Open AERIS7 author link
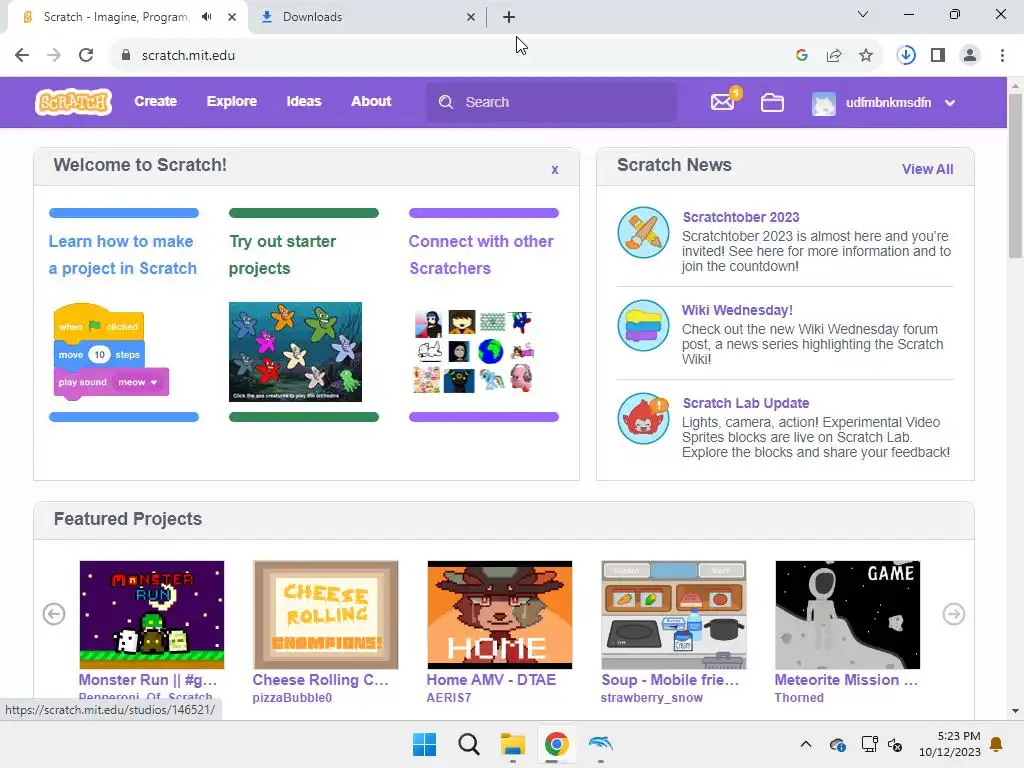 (x=449, y=697)
